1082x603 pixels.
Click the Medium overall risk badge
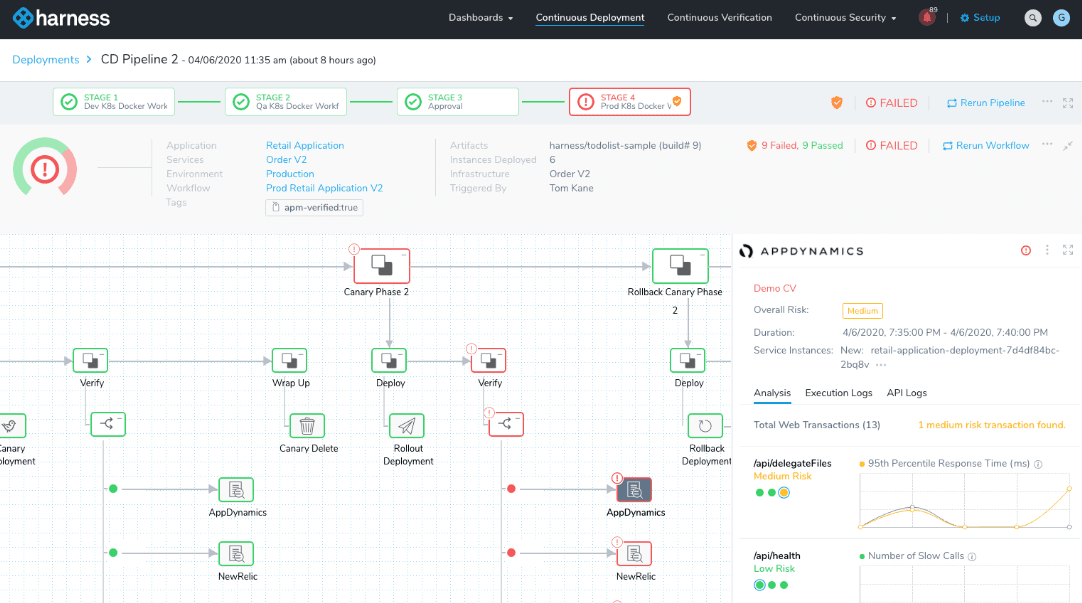pyautogui.click(x=862, y=311)
